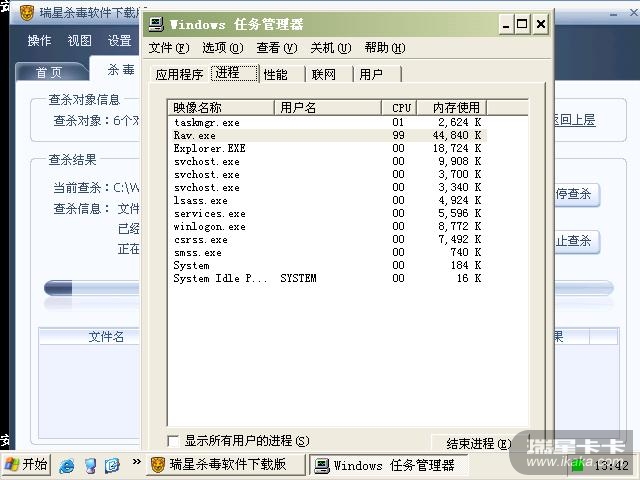This screenshot has height=480, width=640.
Task: Select the services.exe process row
Action: 327,214
